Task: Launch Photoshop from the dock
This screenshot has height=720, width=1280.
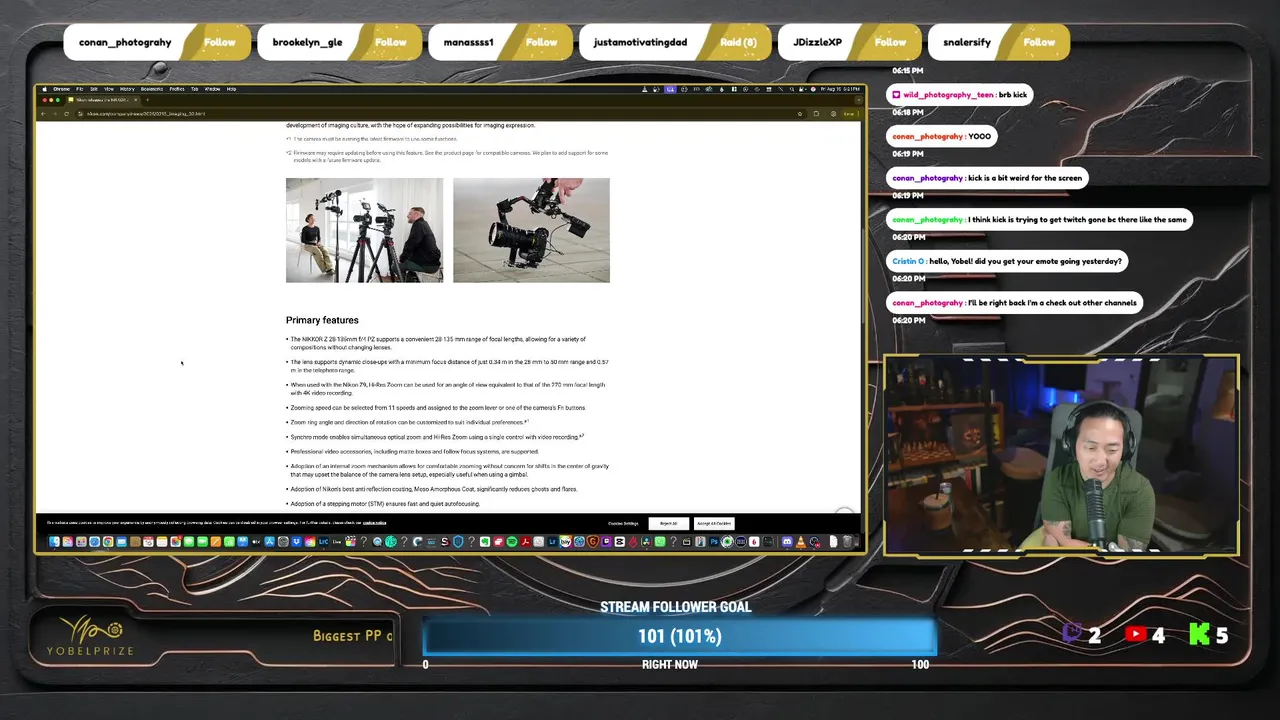Action: pos(714,542)
